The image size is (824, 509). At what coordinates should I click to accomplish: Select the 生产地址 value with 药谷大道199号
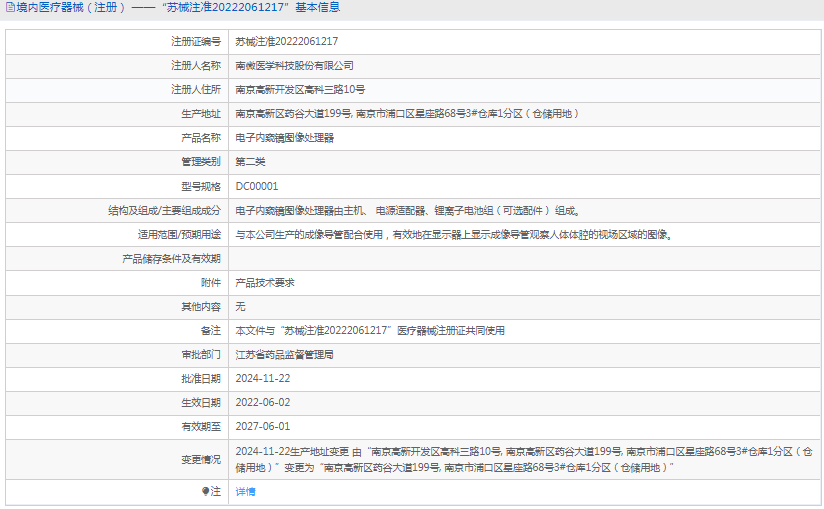point(407,114)
